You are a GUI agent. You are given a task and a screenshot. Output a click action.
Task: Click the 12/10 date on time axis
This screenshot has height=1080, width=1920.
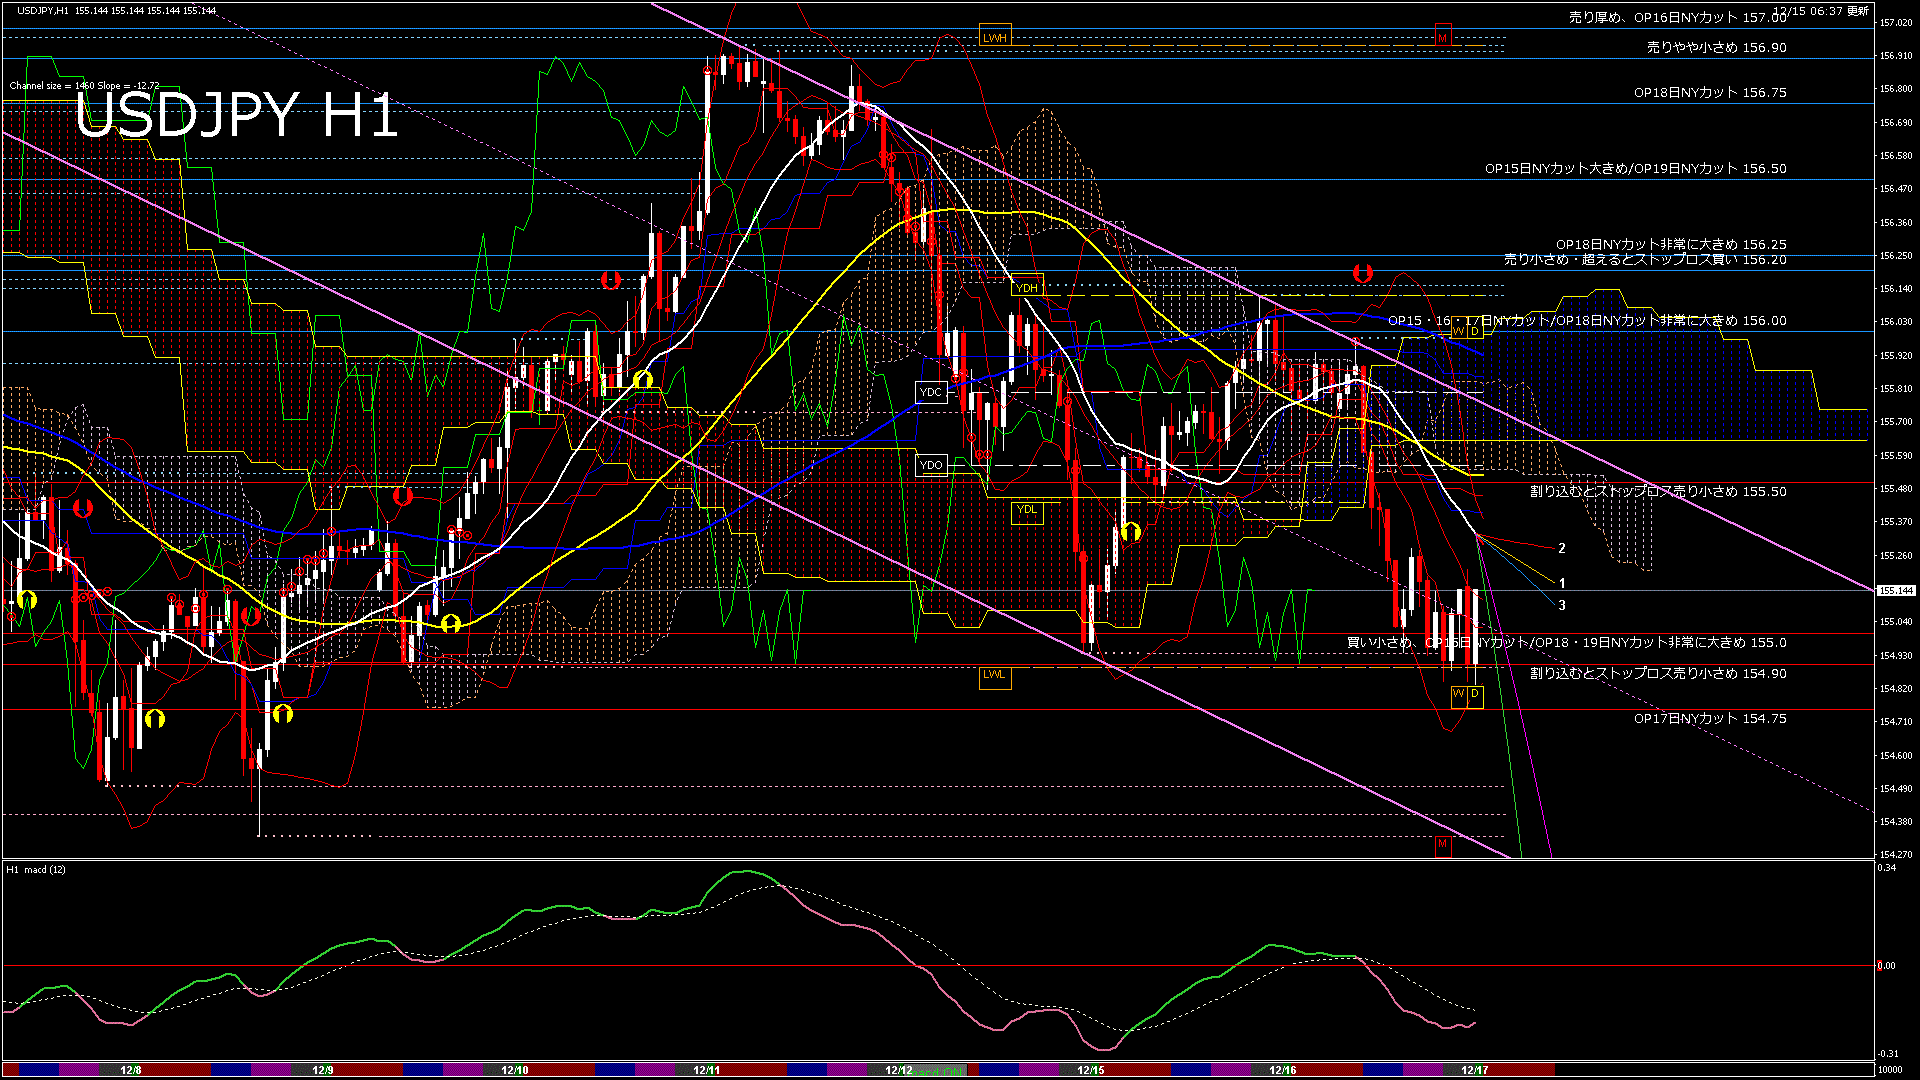[x=514, y=1070]
